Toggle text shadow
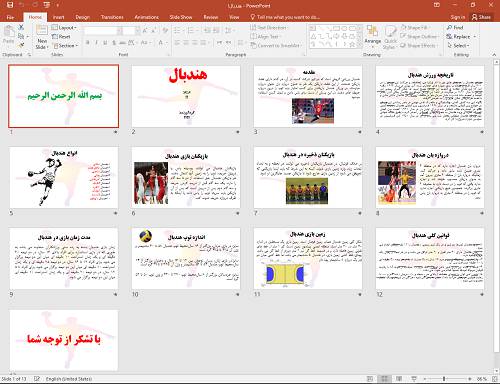 [x=114, y=43]
